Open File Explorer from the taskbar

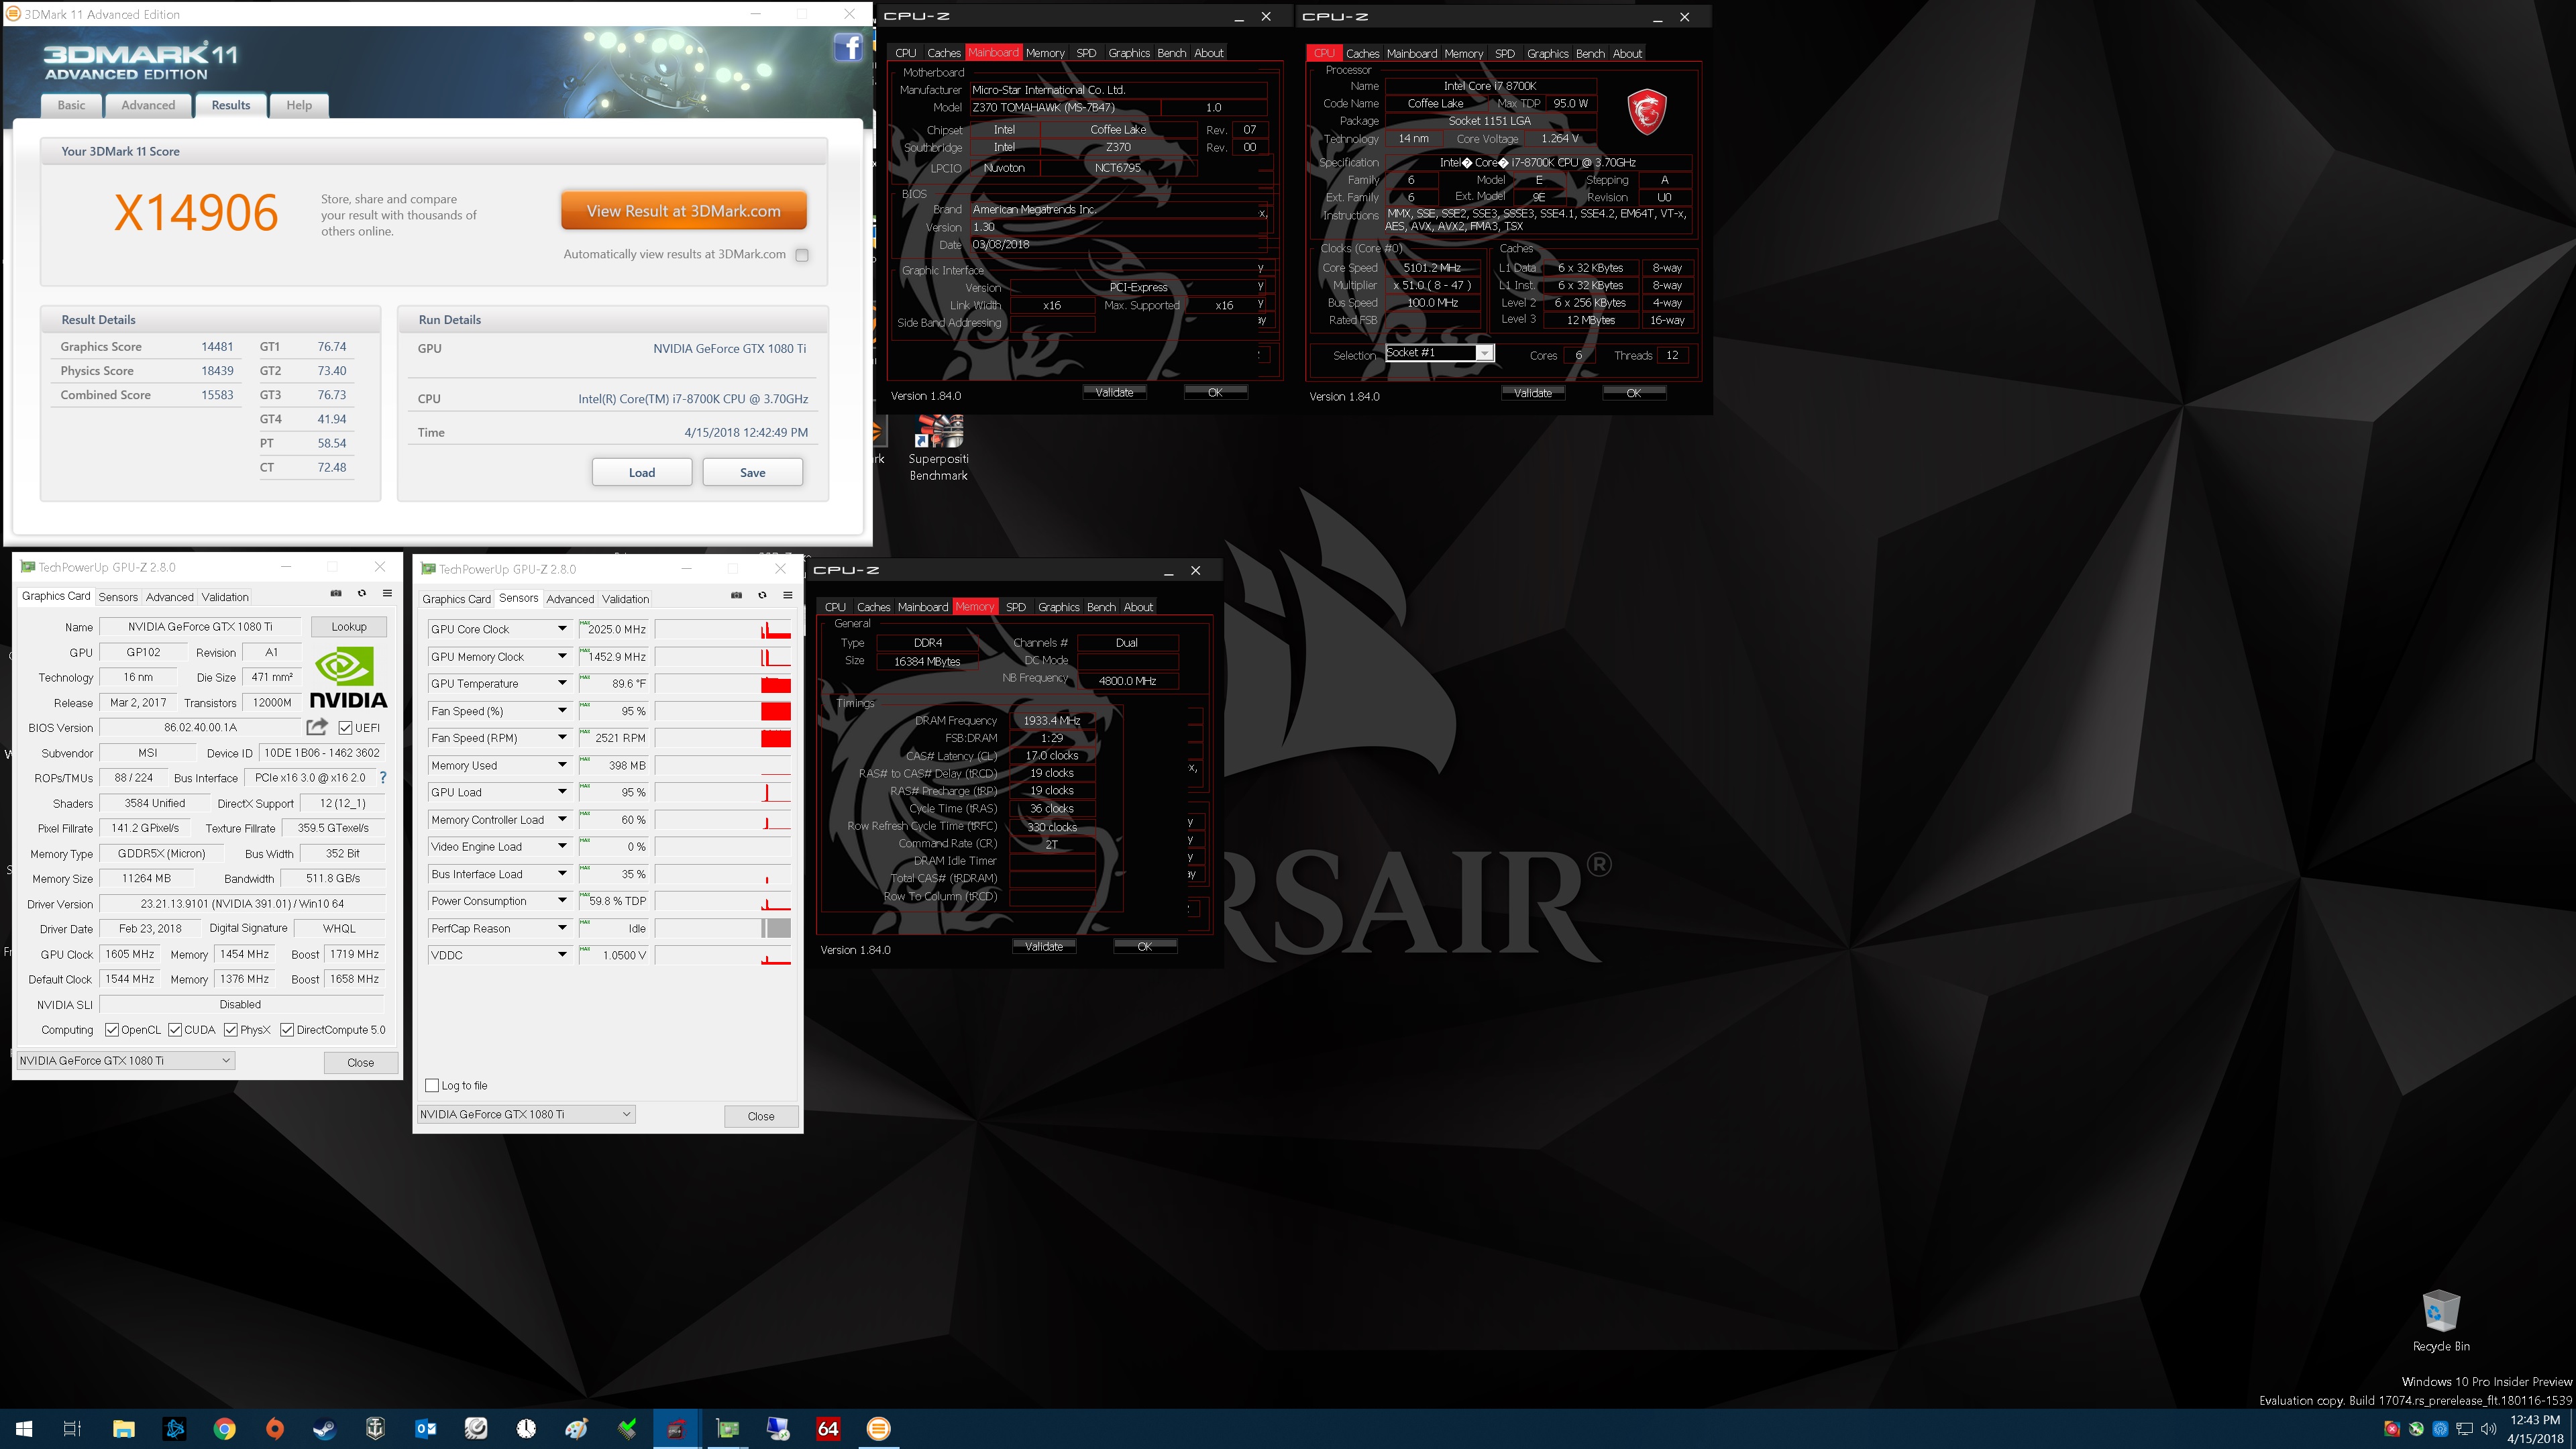click(x=123, y=1428)
